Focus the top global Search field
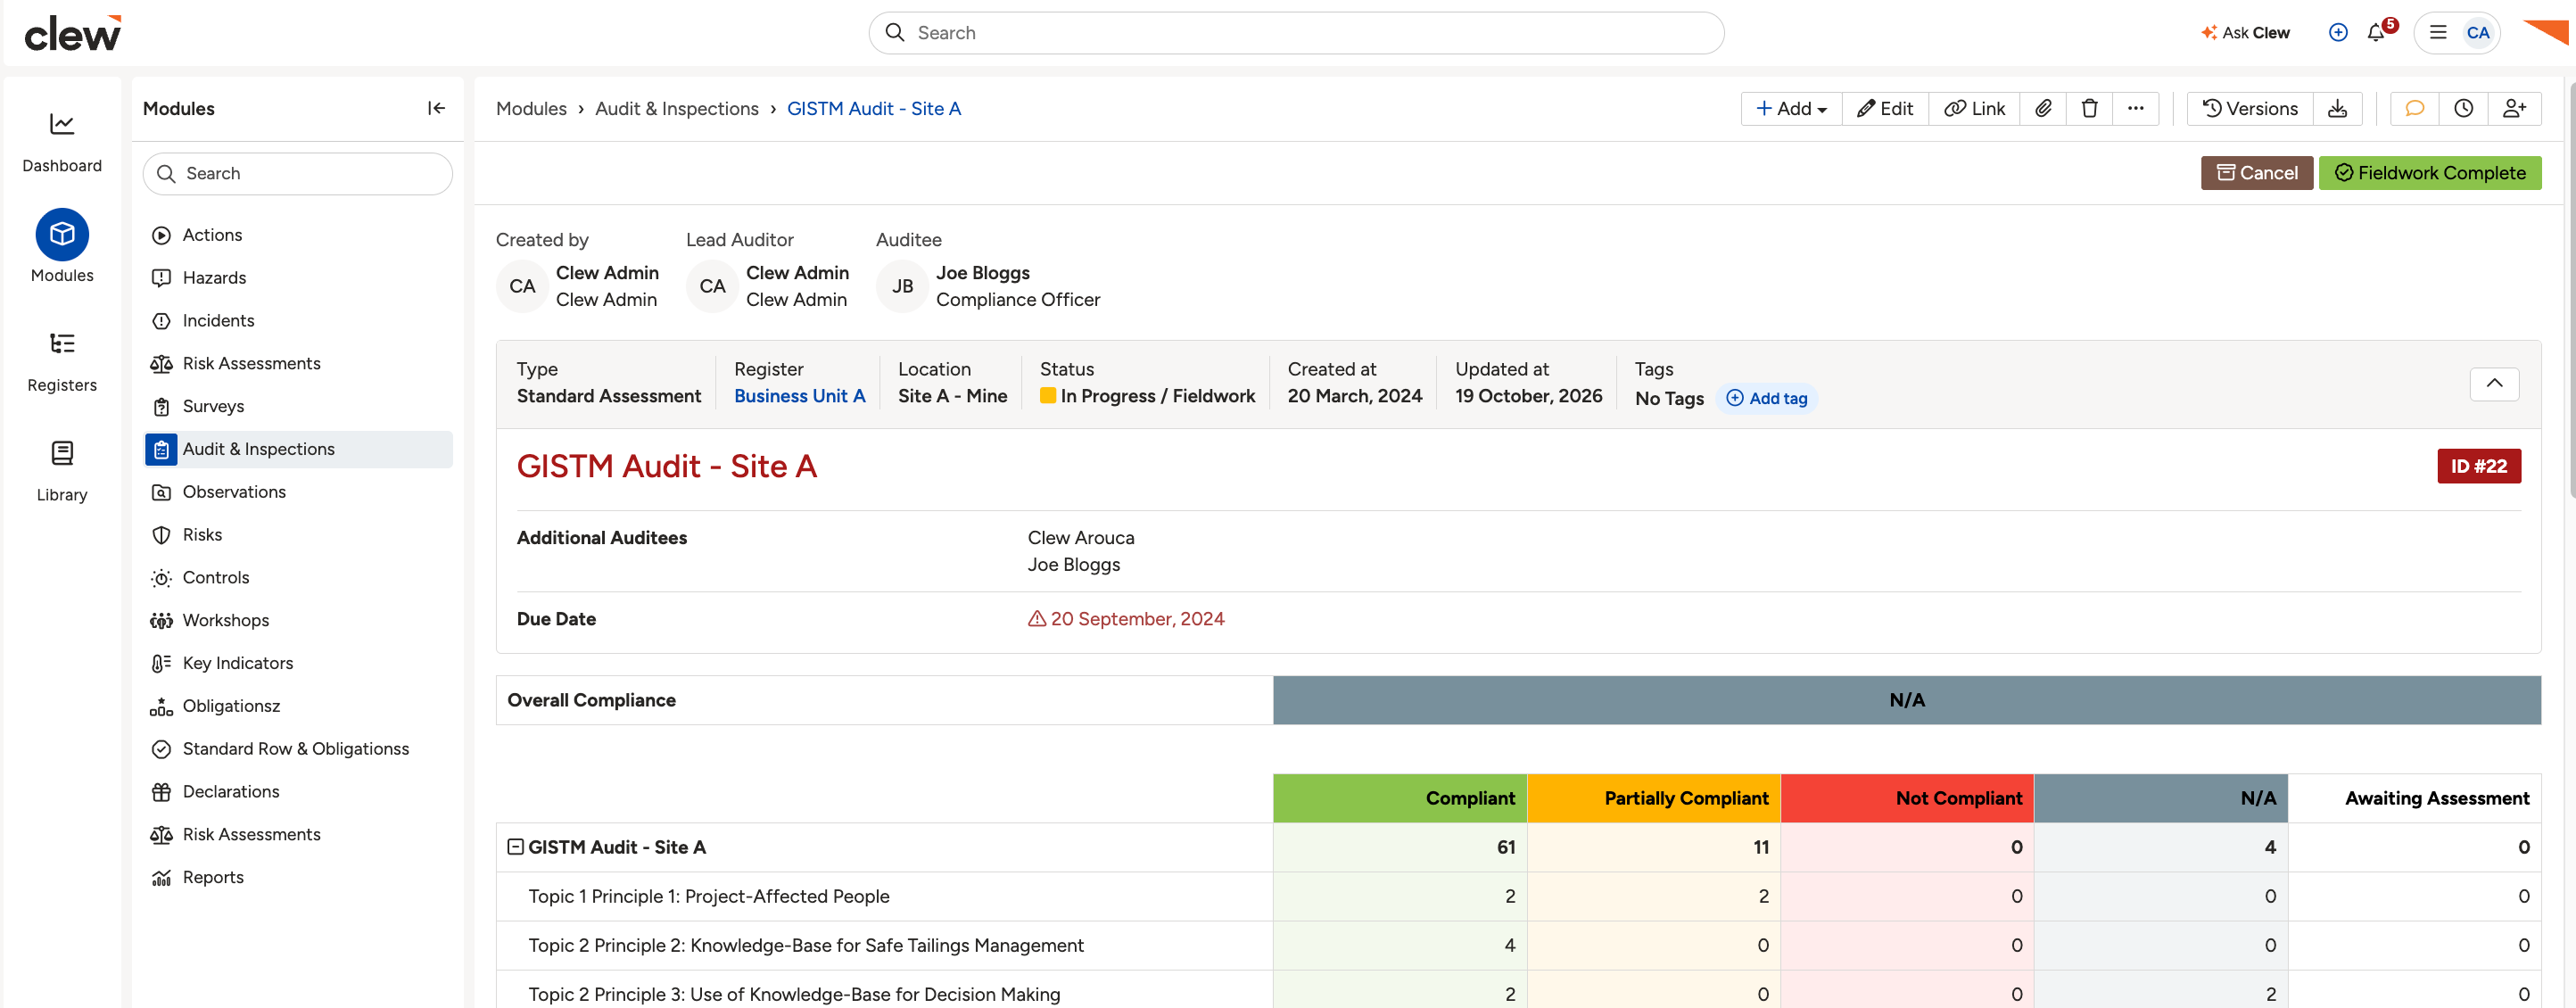Screen dimensions: 2576x1008 pyautogui.click(x=1296, y=33)
